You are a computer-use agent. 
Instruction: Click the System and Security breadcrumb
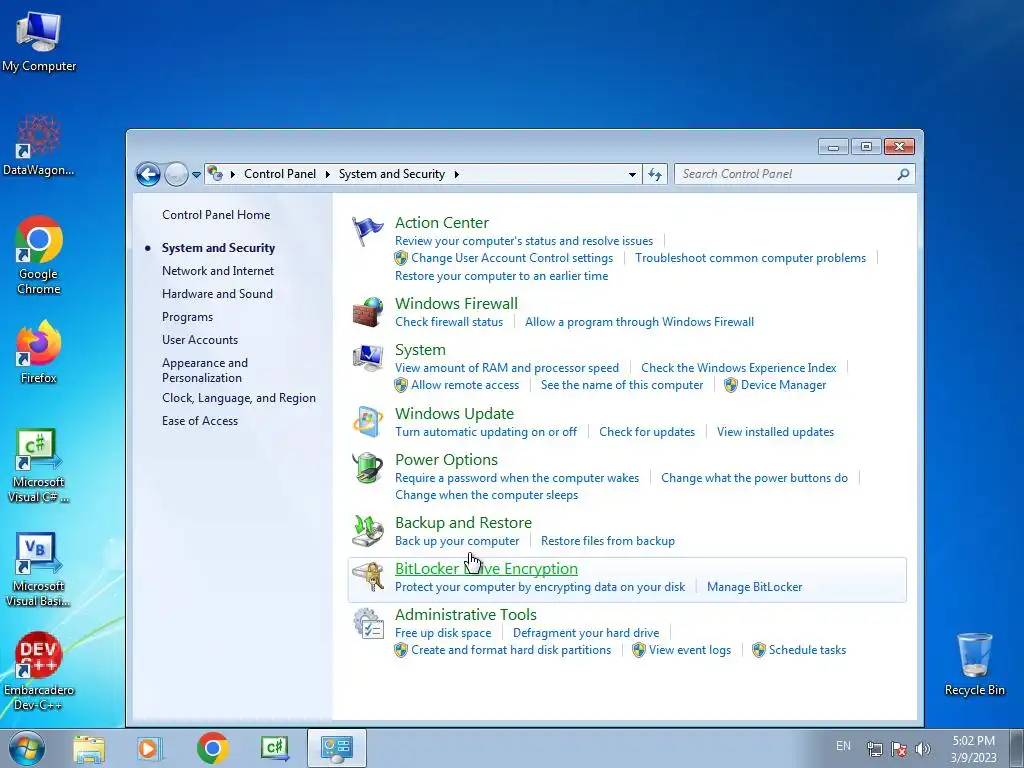point(391,174)
